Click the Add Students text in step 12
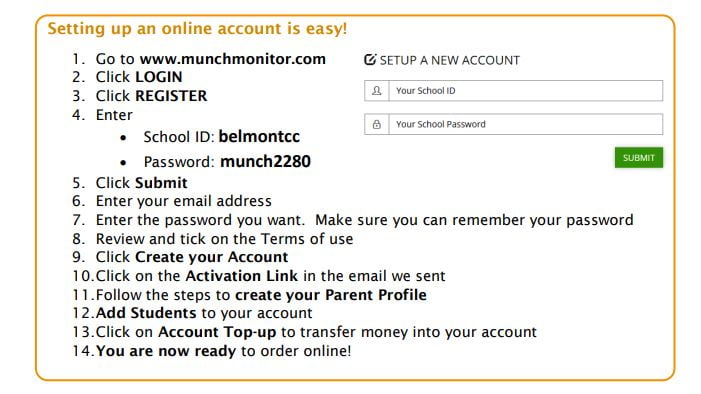Screen dimensions: 701x394 (x=146, y=313)
